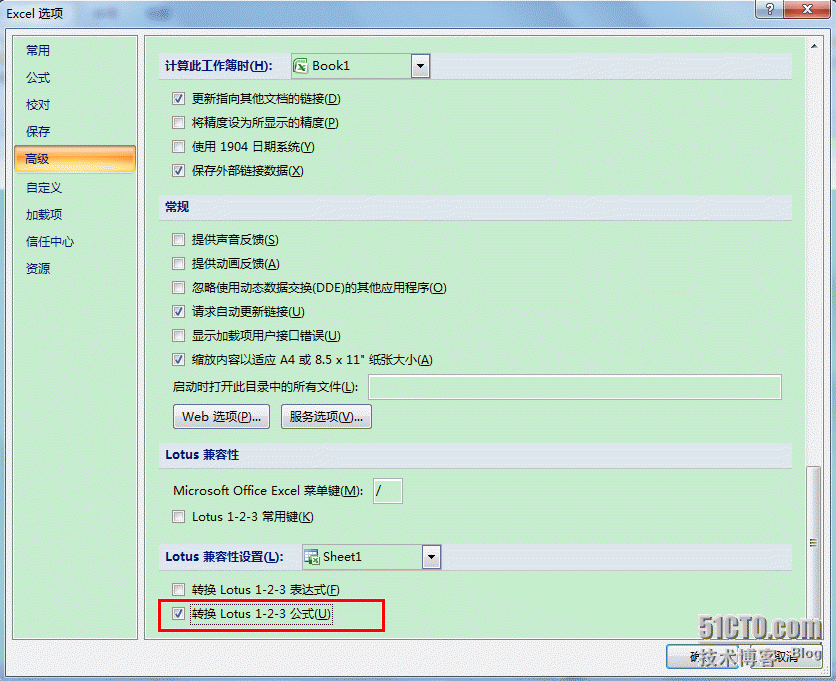
Task: Uncheck 更新指向其他文档的链接
Action: (x=178, y=98)
